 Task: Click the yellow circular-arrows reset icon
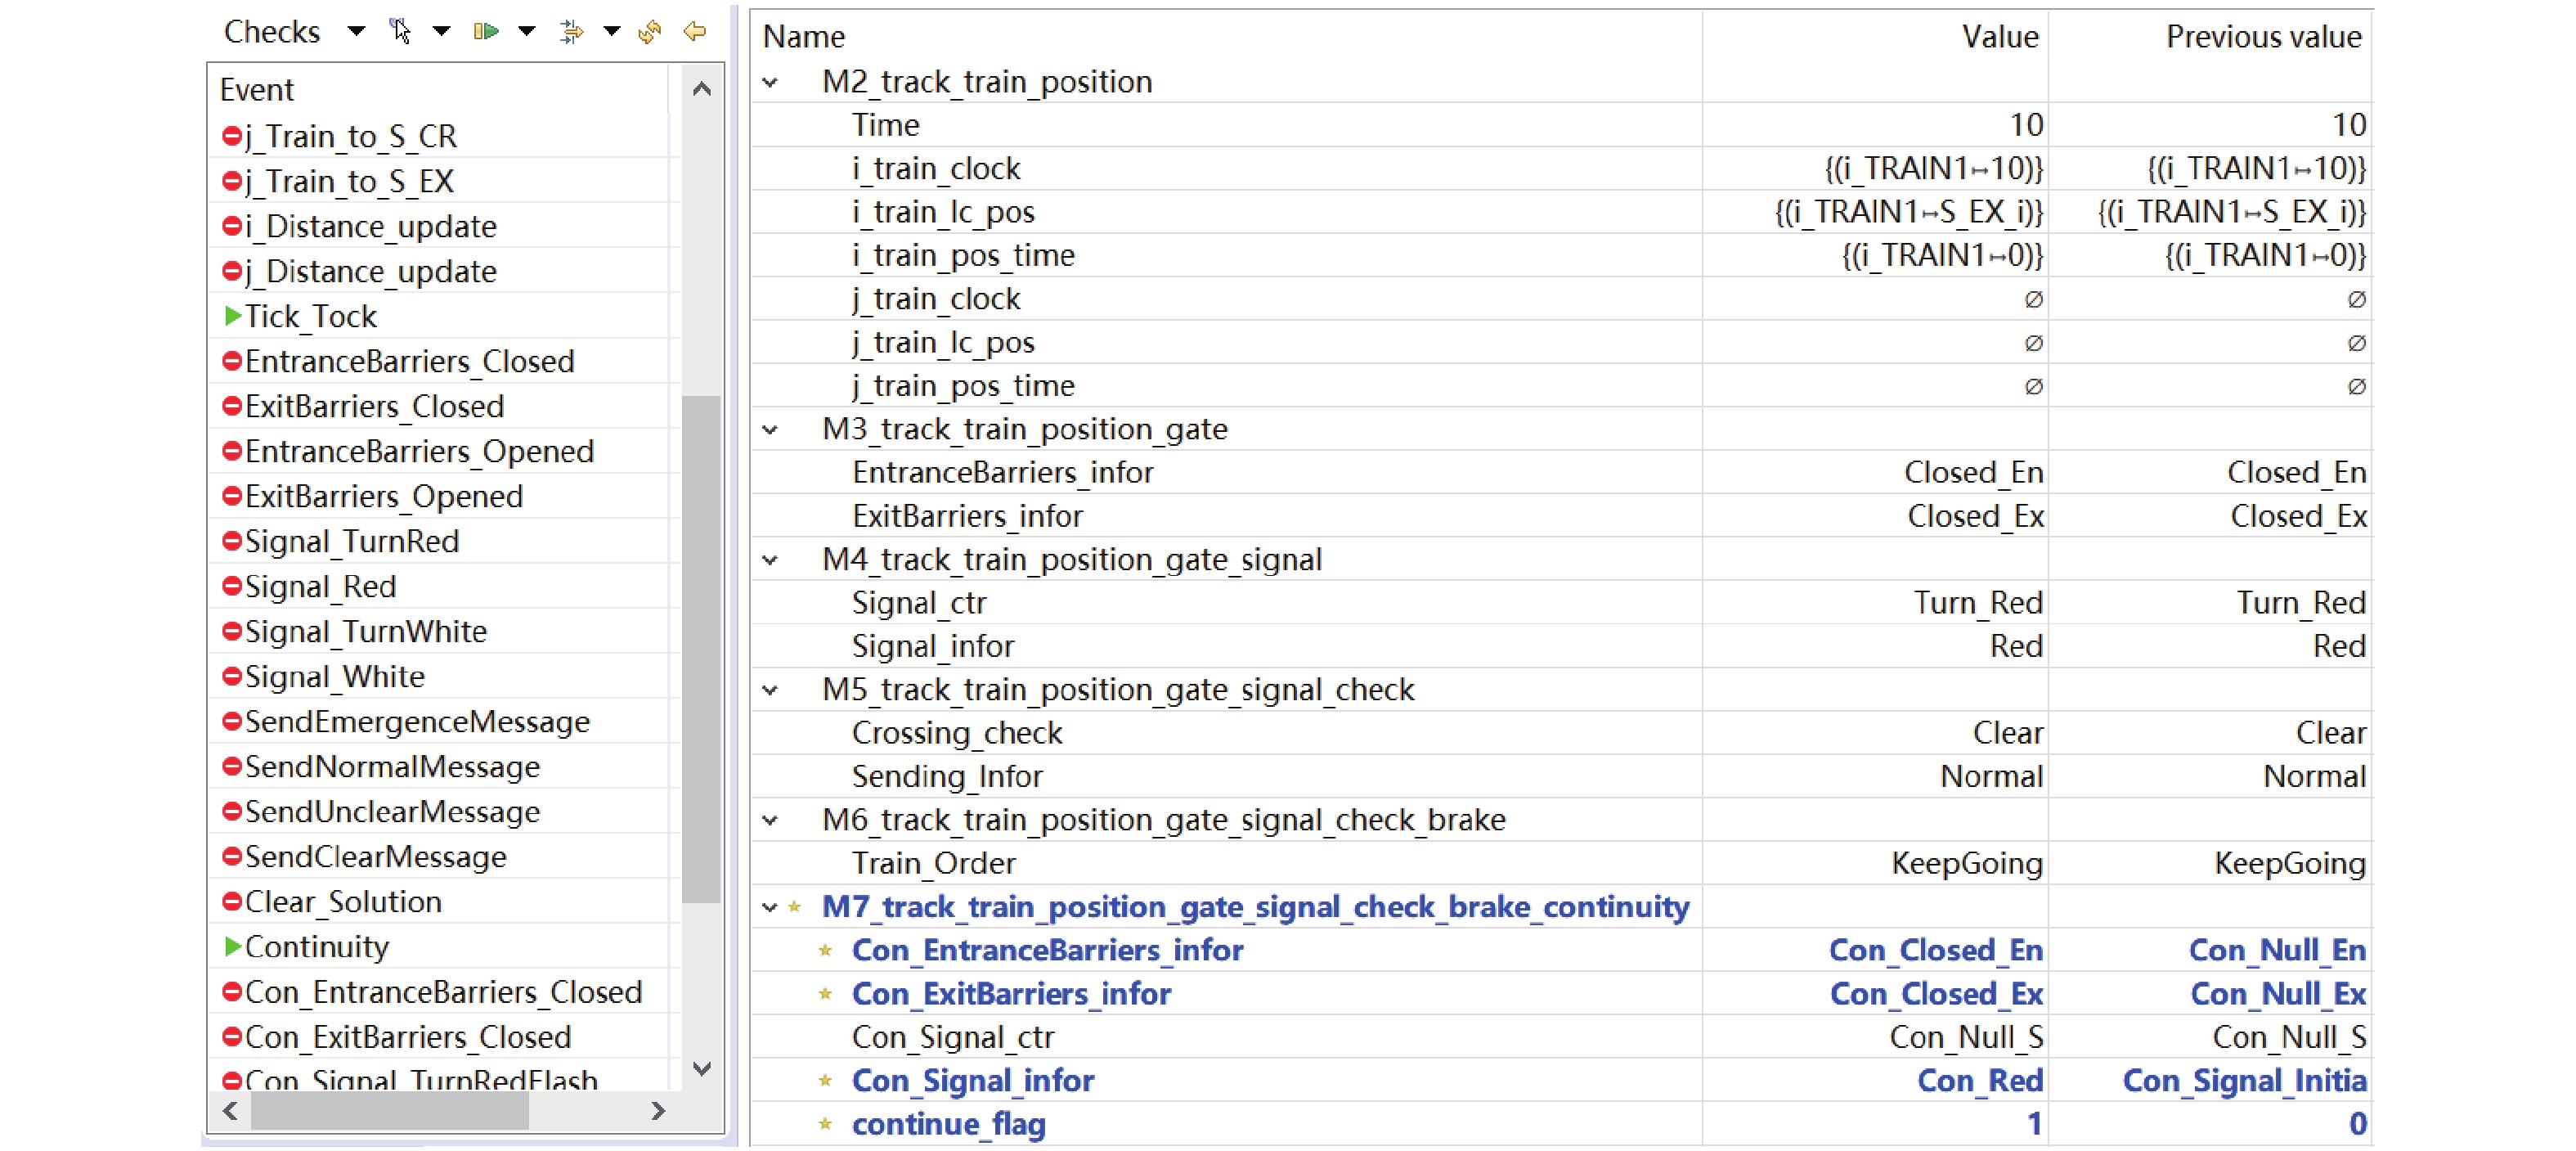[650, 32]
